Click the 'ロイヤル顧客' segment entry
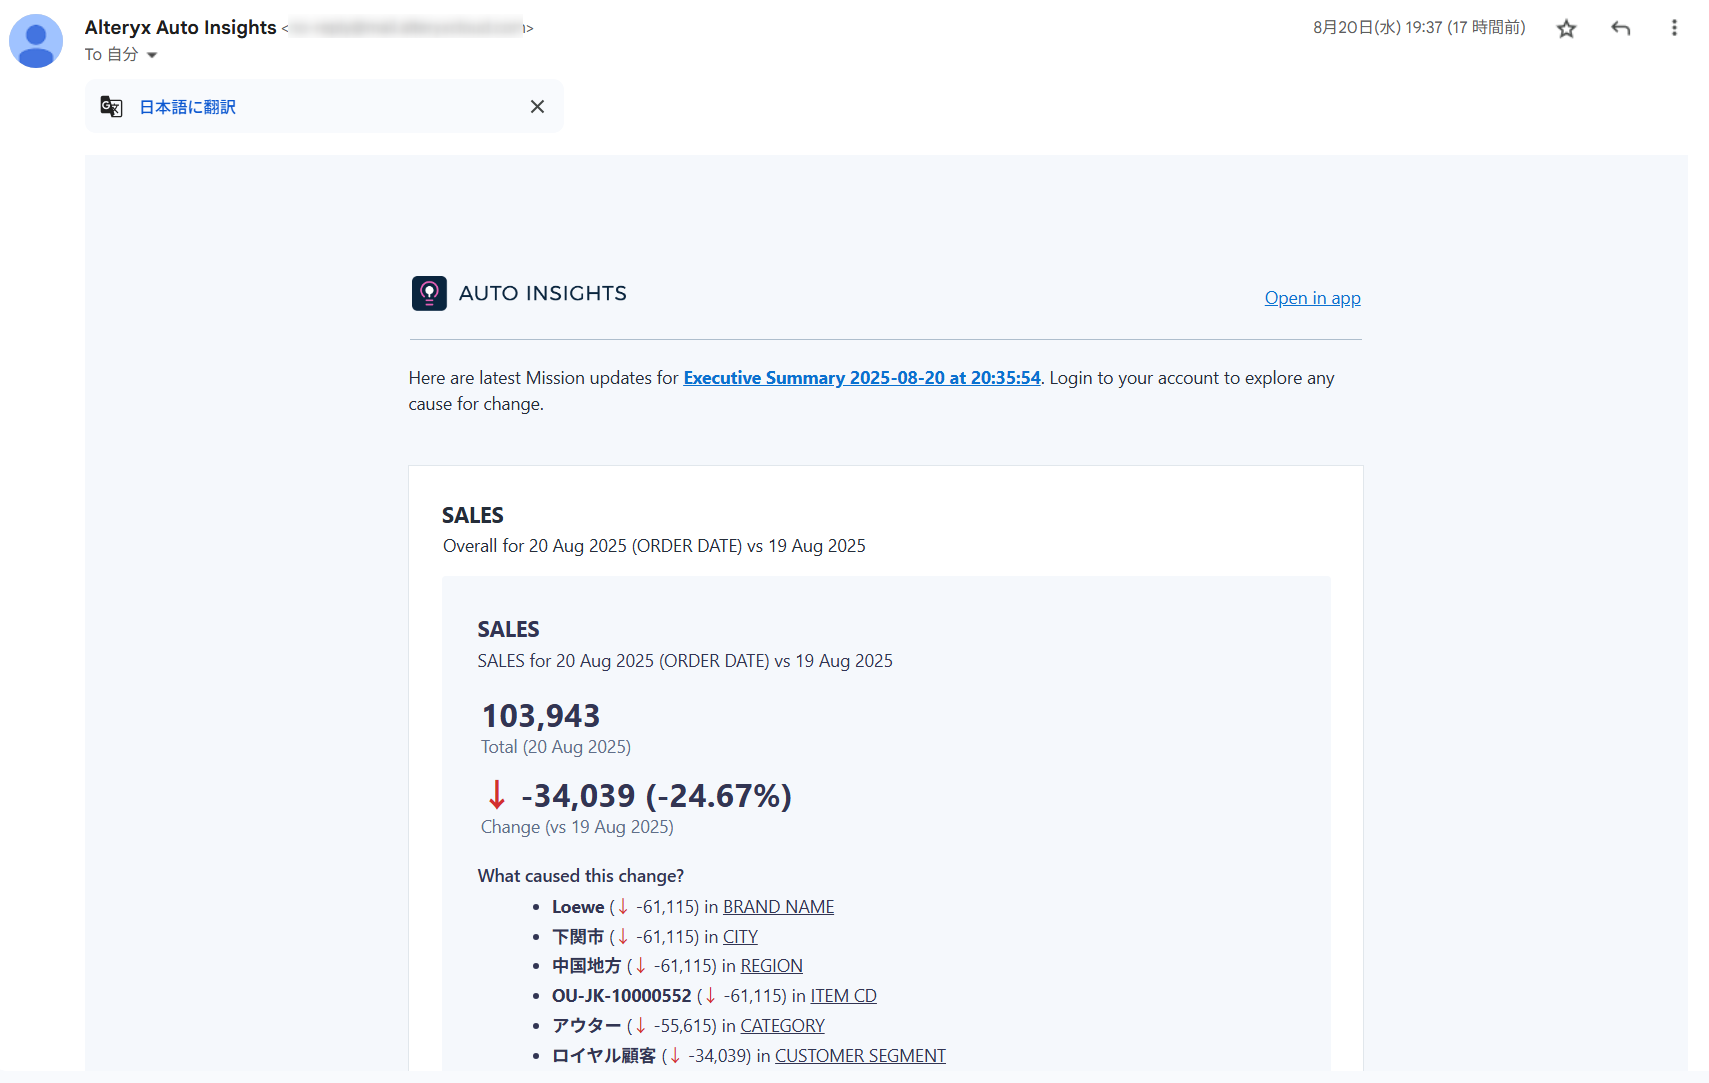 (x=604, y=1056)
